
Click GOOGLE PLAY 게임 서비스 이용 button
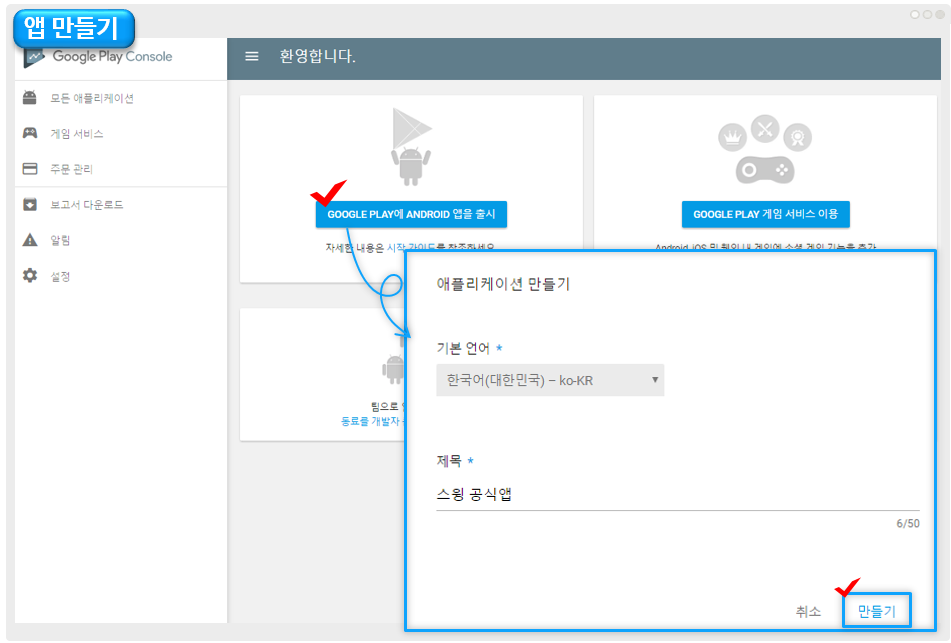point(765,214)
